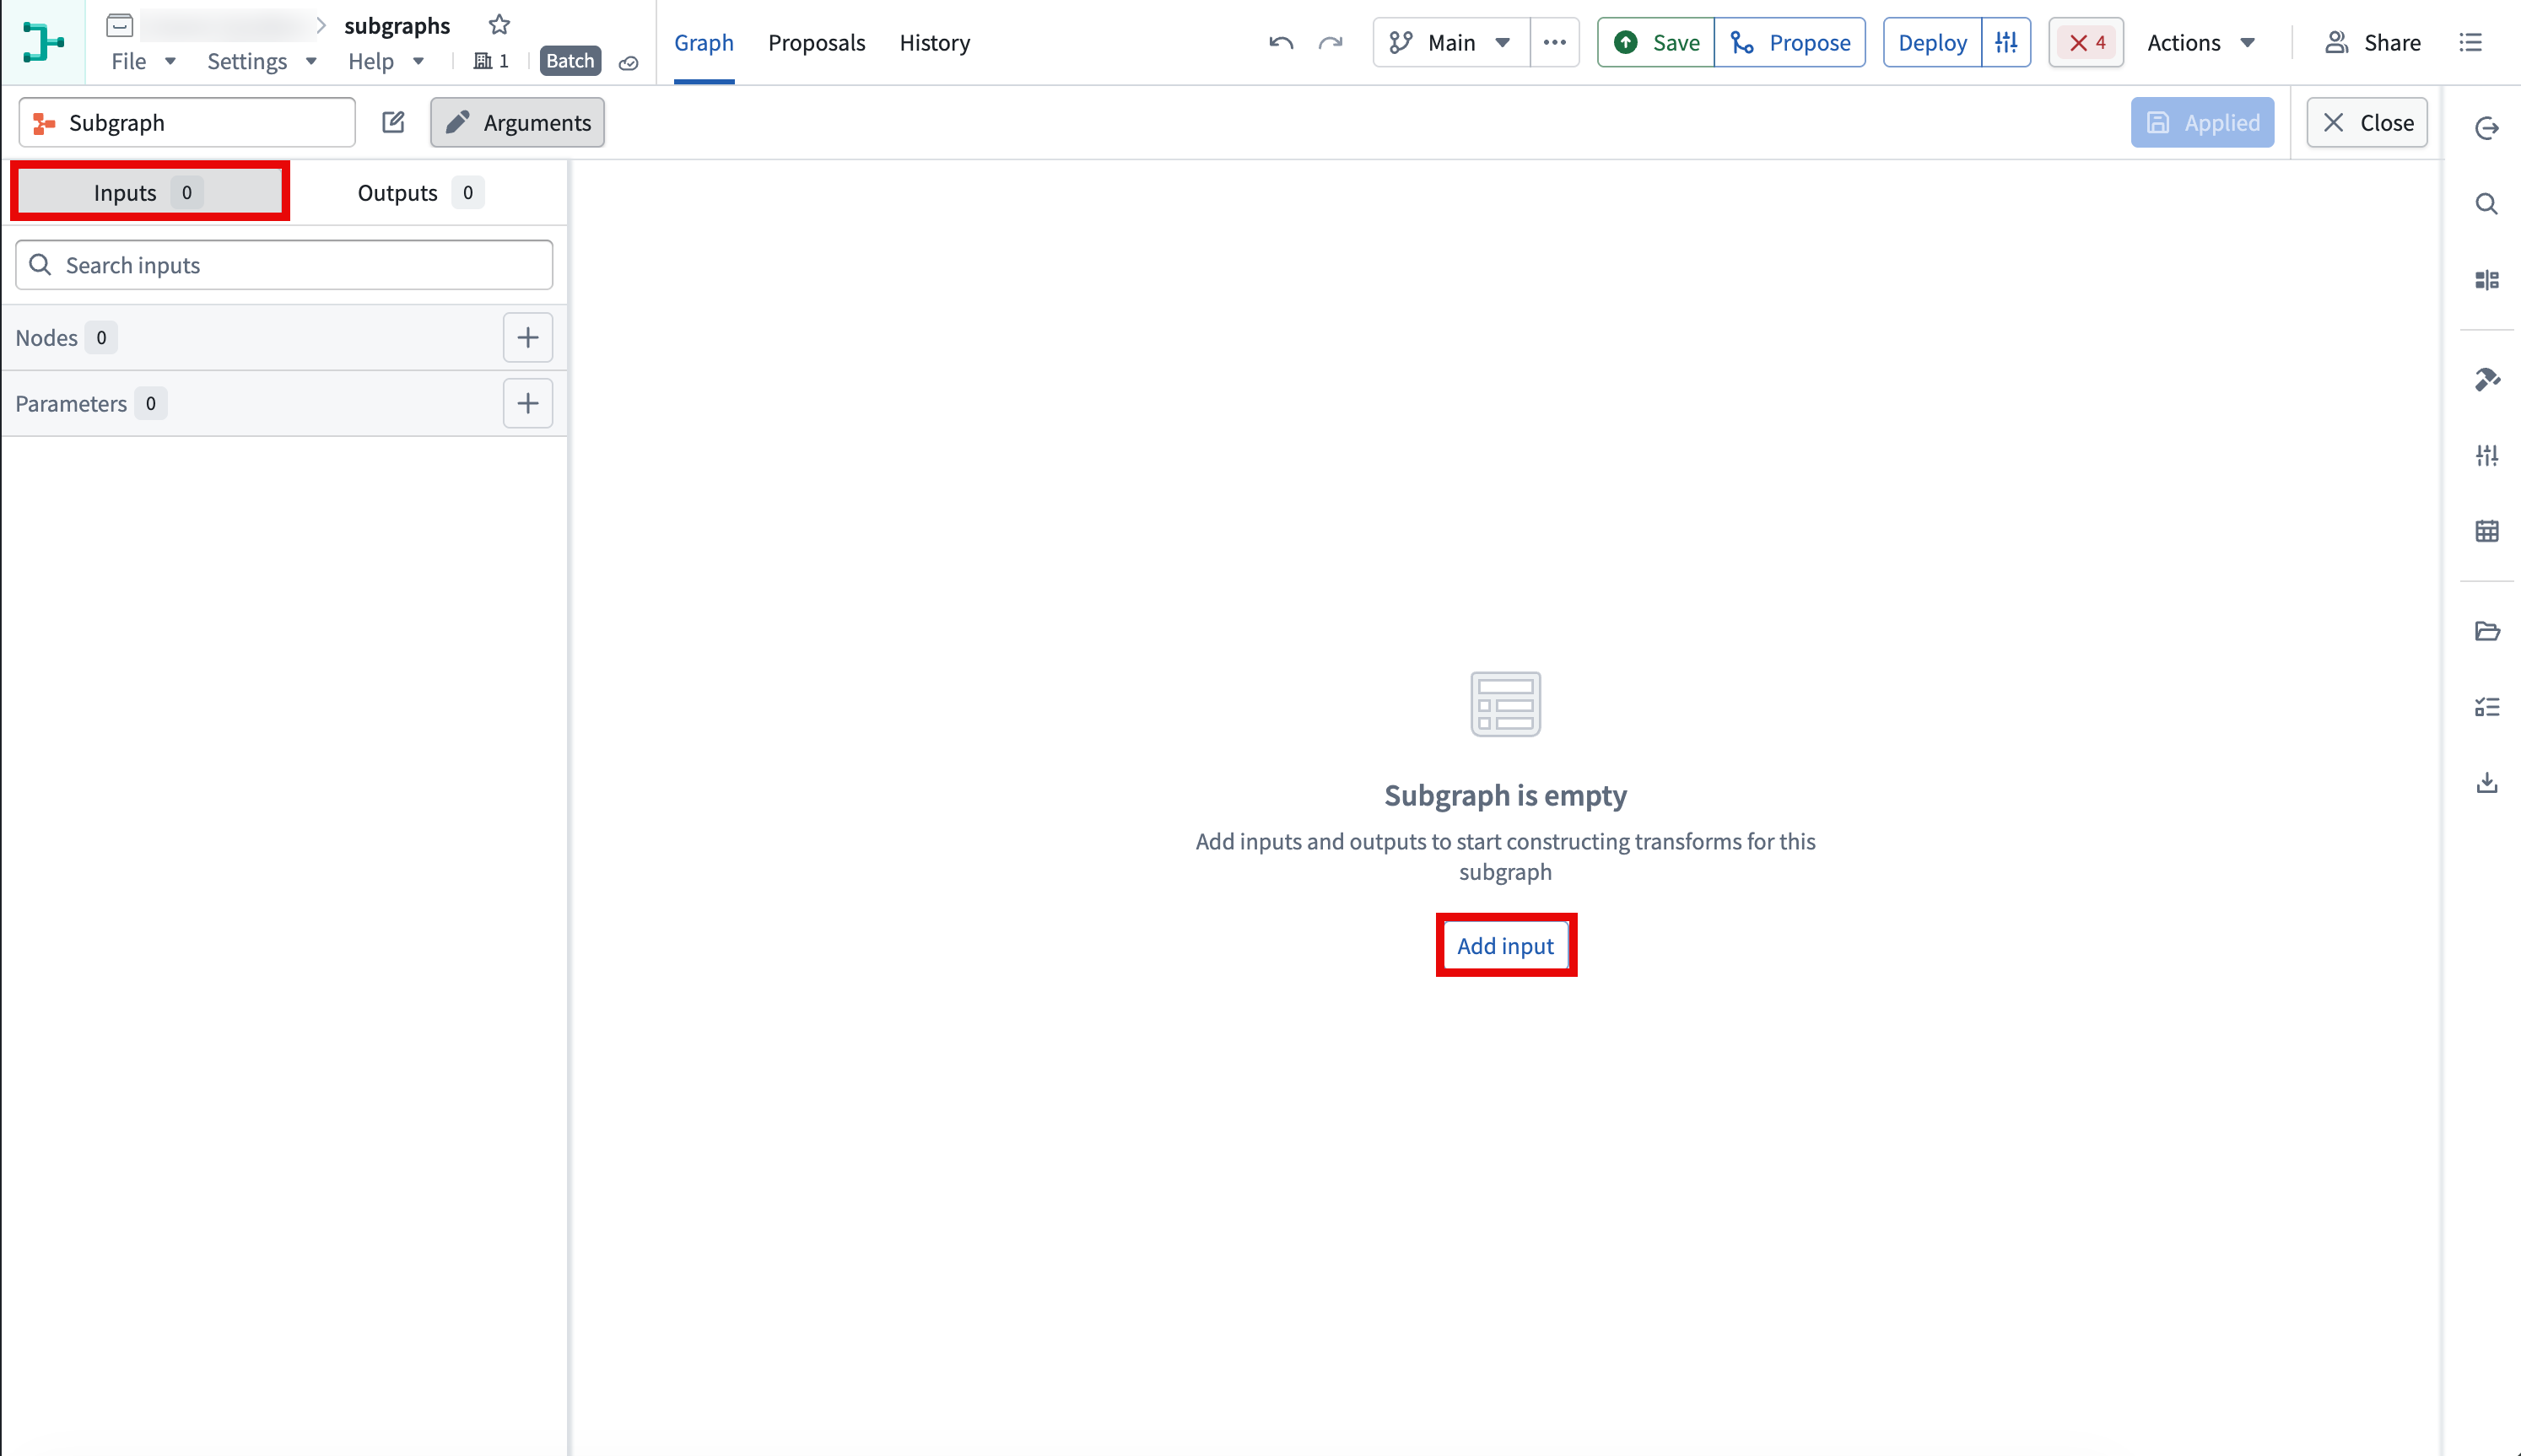
Task: Open the sliders settings icon in right sidebar
Action: click(x=2486, y=455)
